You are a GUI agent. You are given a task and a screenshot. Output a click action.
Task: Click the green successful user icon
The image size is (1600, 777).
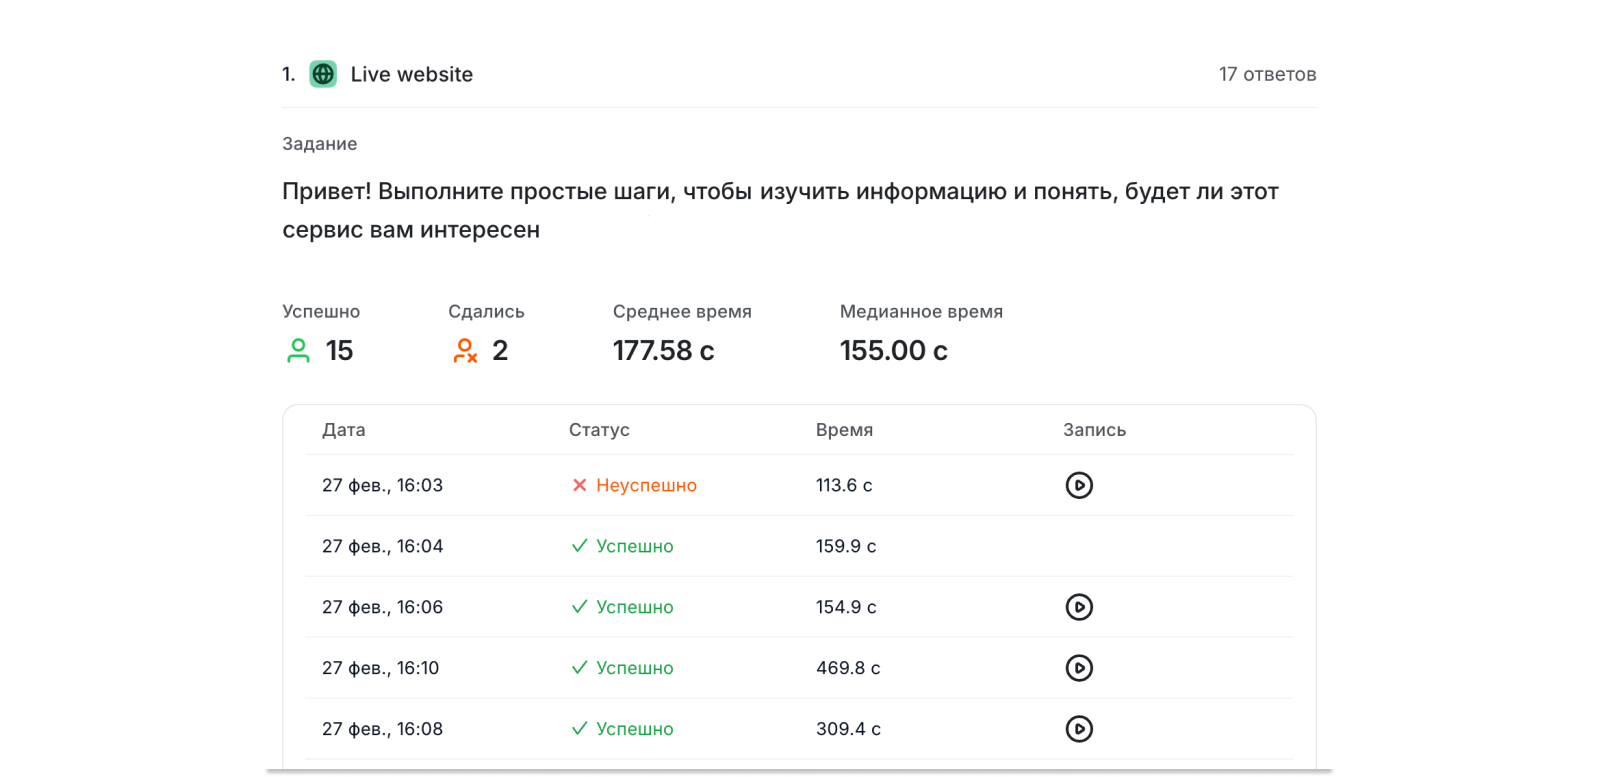tap(298, 351)
